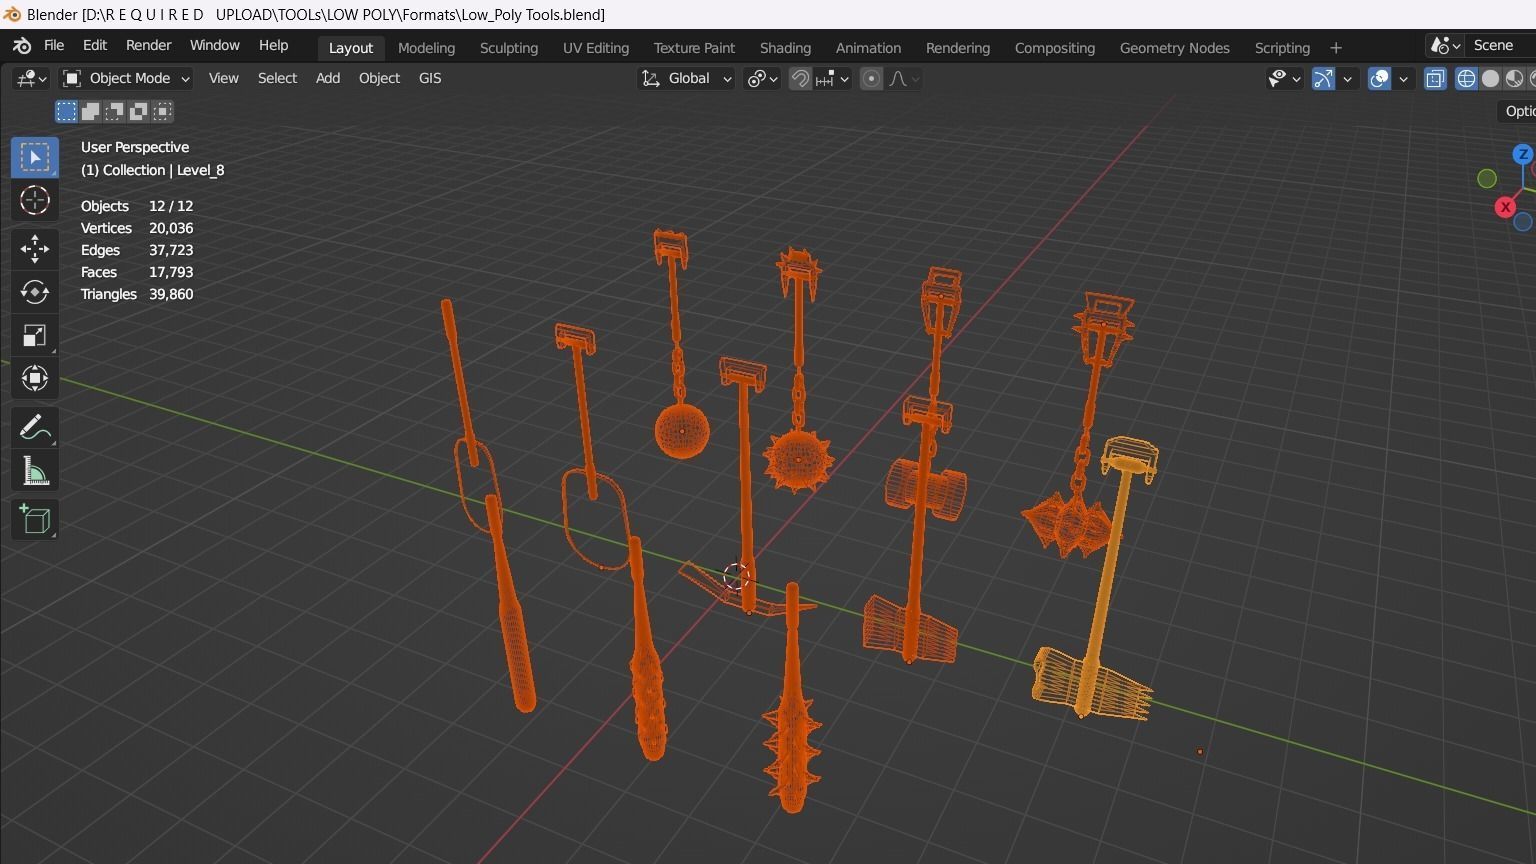Open the scene browse dropdown
Screen dimensions: 1536x864
(x=1445, y=46)
